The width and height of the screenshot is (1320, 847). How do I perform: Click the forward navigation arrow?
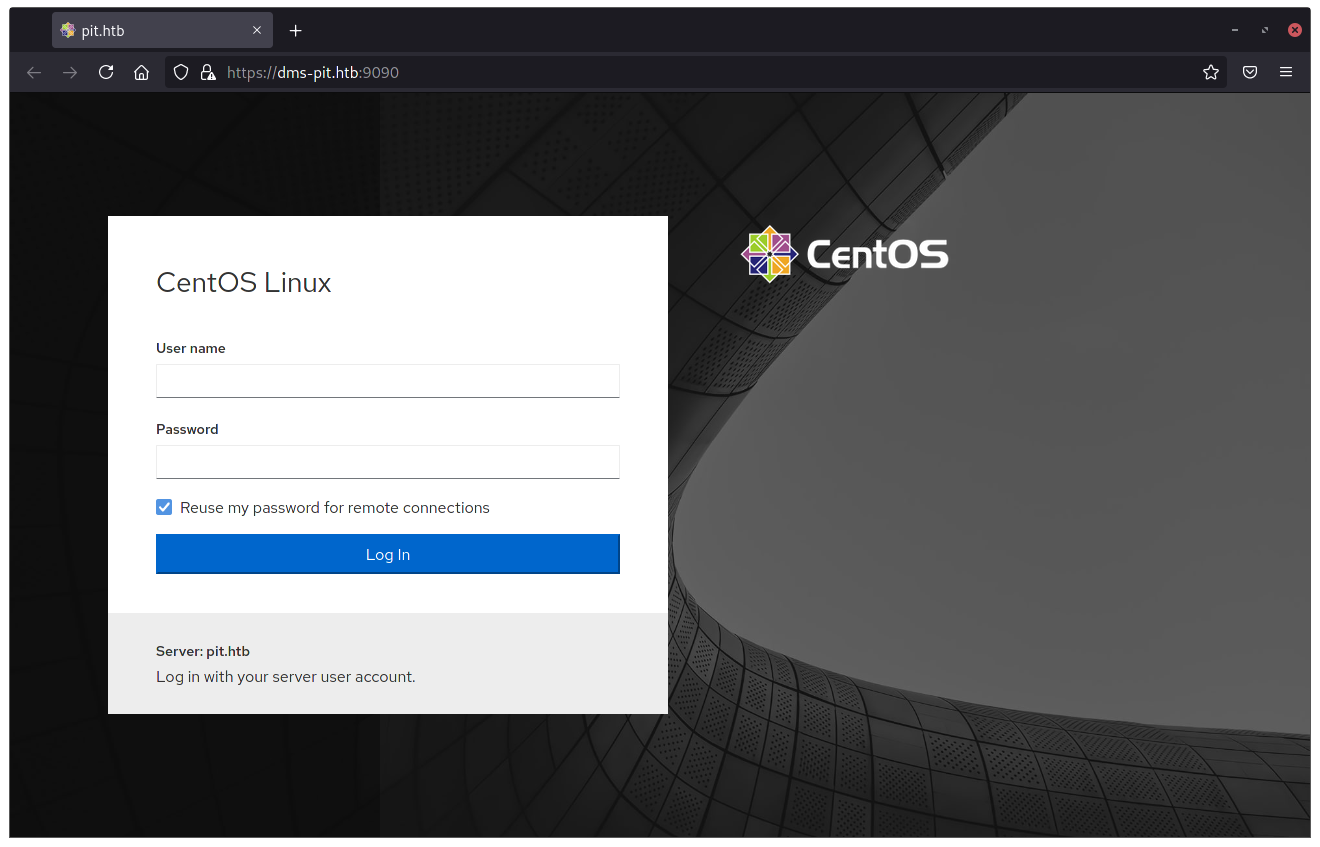pyautogui.click(x=70, y=72)
